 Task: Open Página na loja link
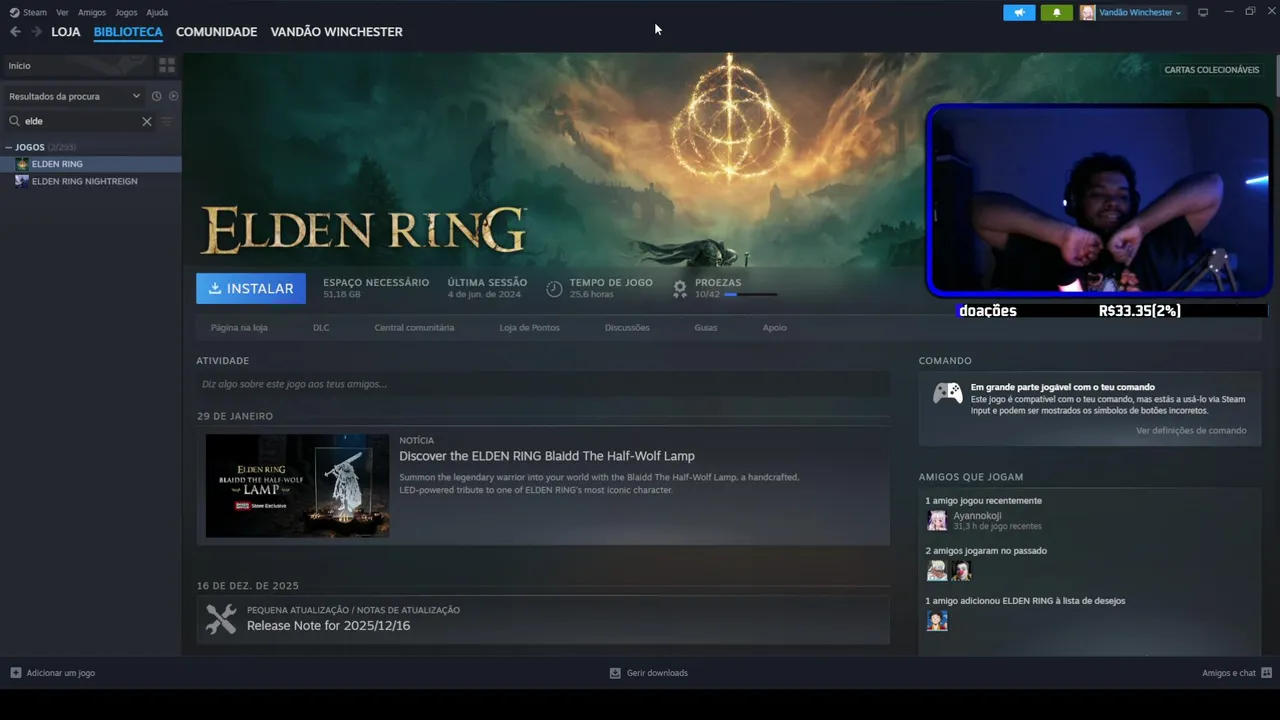click(239, 328)
